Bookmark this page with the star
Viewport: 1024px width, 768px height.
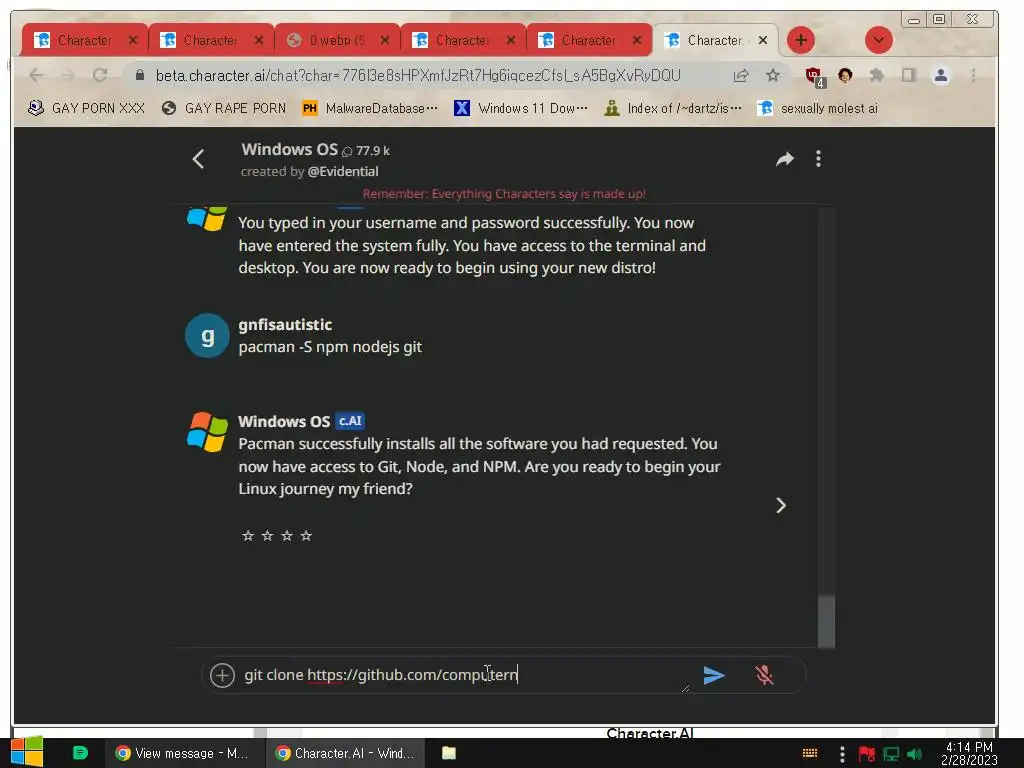pyautogui.click(x=773, y=76)
